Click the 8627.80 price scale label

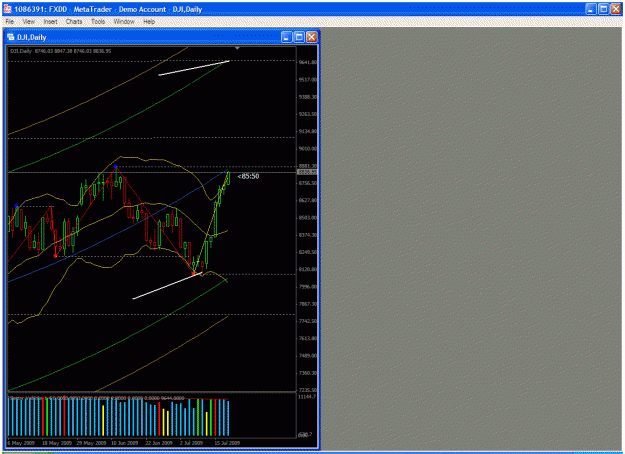pyautogui.click(x=308, y=200)
